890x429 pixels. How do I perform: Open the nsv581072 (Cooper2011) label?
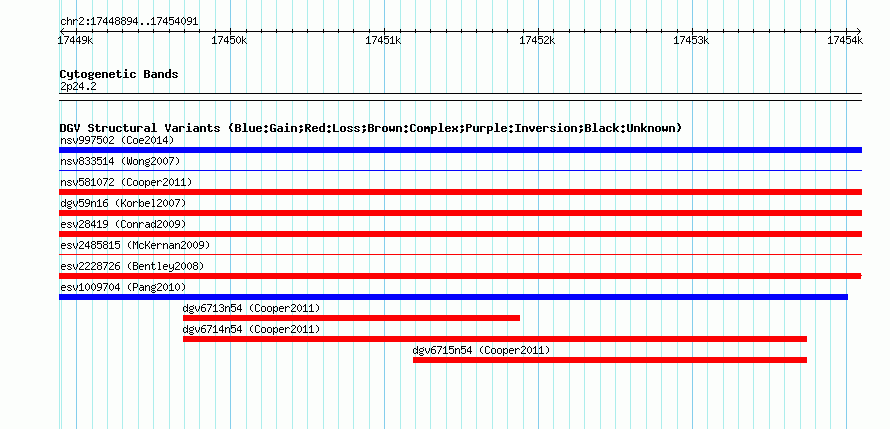click(x=126, y=182)
